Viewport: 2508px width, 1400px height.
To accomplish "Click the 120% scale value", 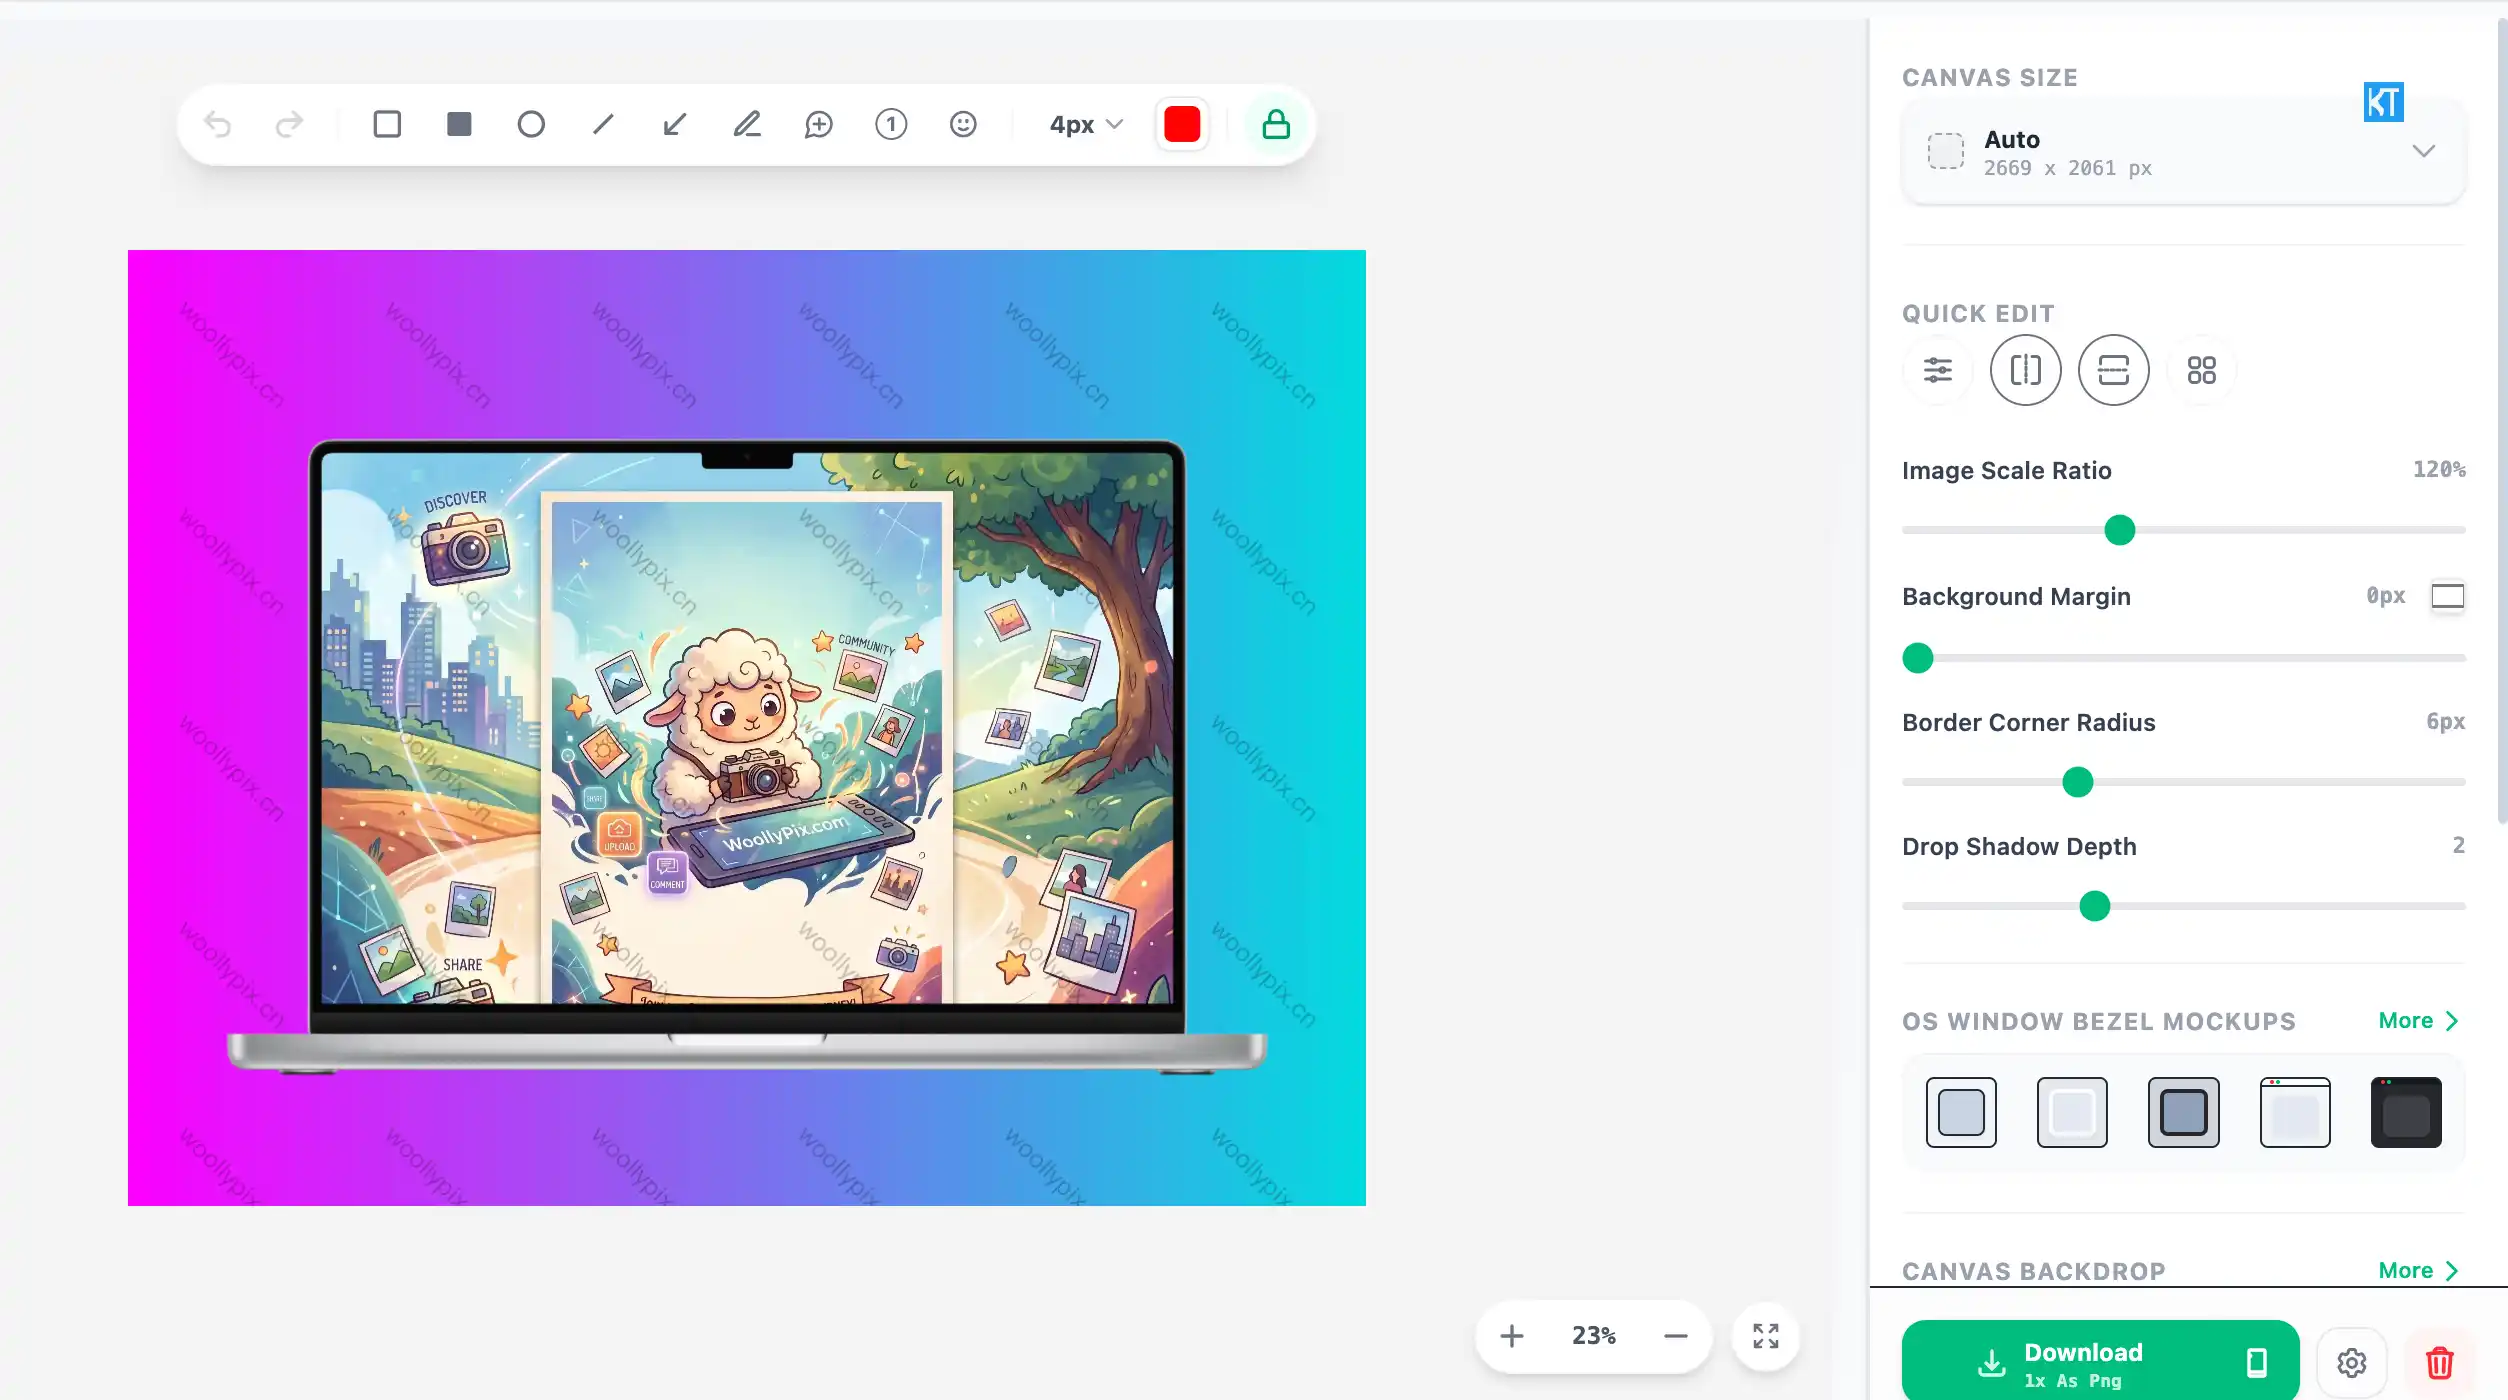I will pyautogui.click(x=2439, y=470).
